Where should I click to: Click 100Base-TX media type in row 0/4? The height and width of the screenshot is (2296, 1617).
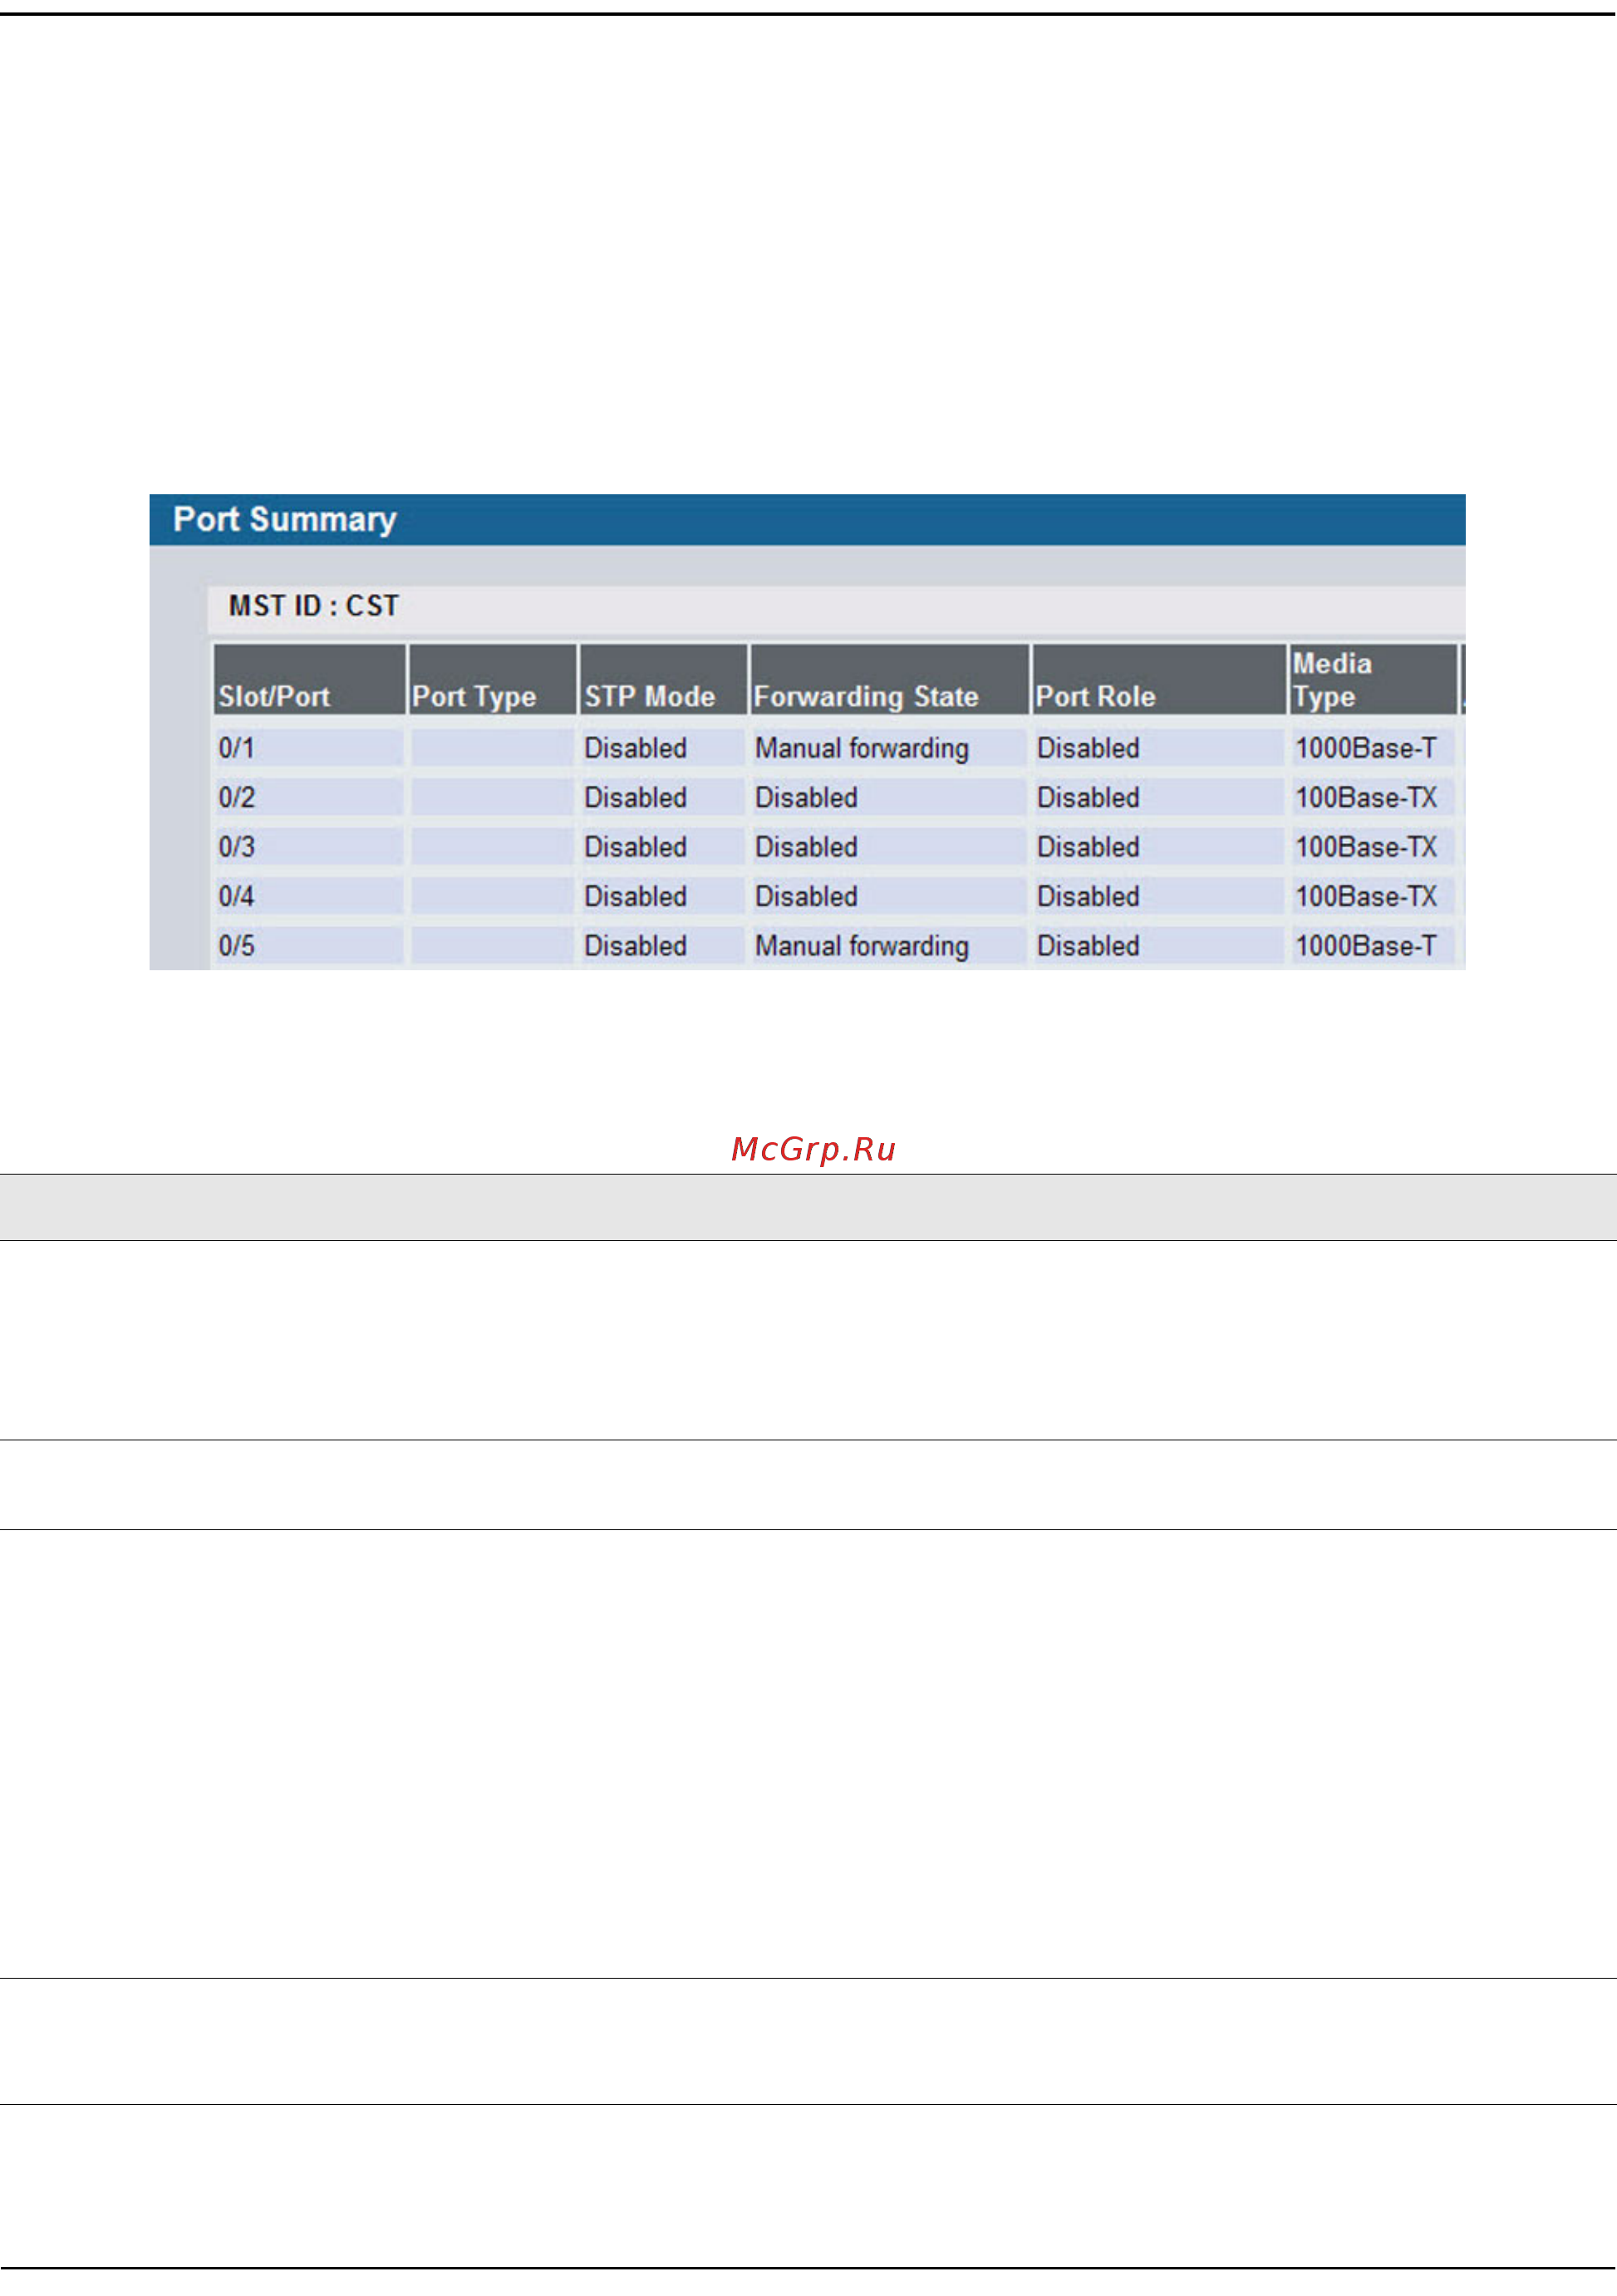tap(1366, 896)
